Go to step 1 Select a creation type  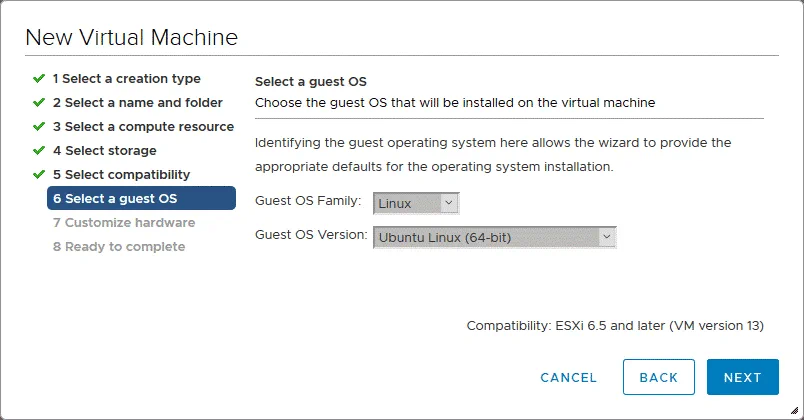click(x=126, y=78)
